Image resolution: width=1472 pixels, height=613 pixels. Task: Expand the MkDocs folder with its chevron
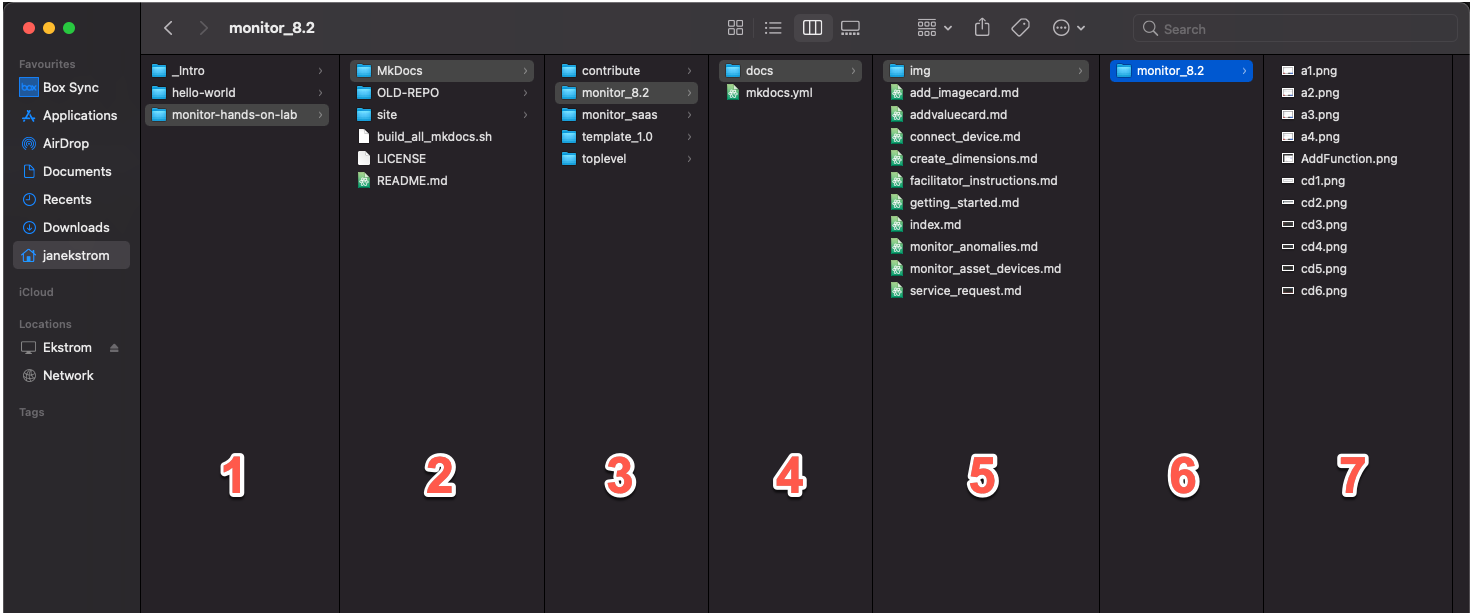(x=527, y=70)
